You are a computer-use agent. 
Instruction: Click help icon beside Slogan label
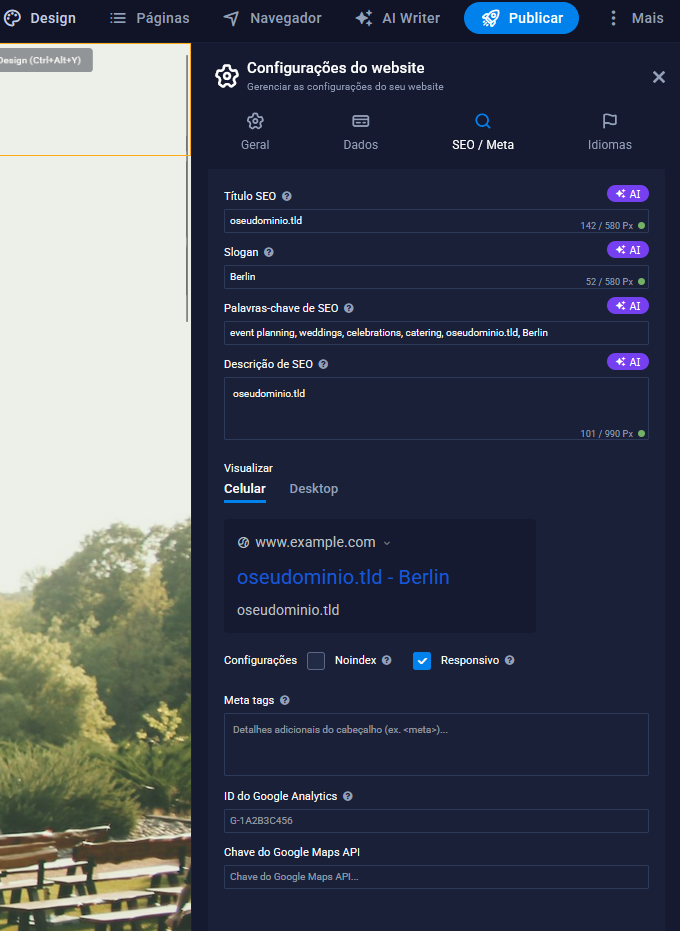coord(268,253)
